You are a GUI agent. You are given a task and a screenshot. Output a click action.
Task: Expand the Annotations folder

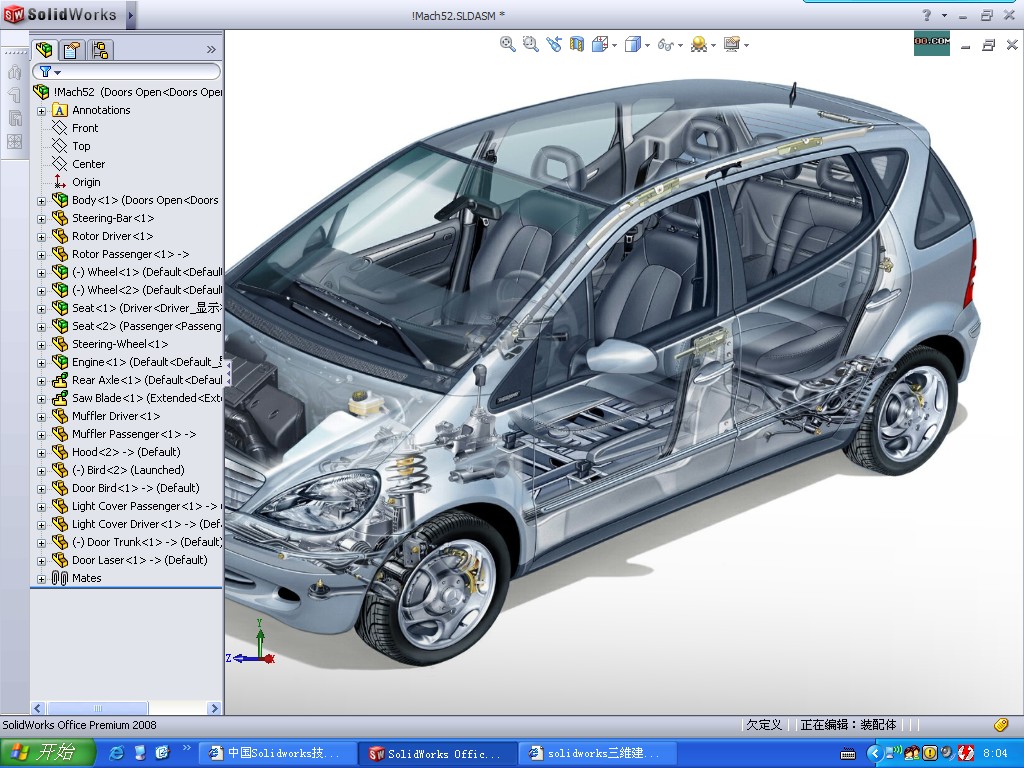(x=41, y=111)
